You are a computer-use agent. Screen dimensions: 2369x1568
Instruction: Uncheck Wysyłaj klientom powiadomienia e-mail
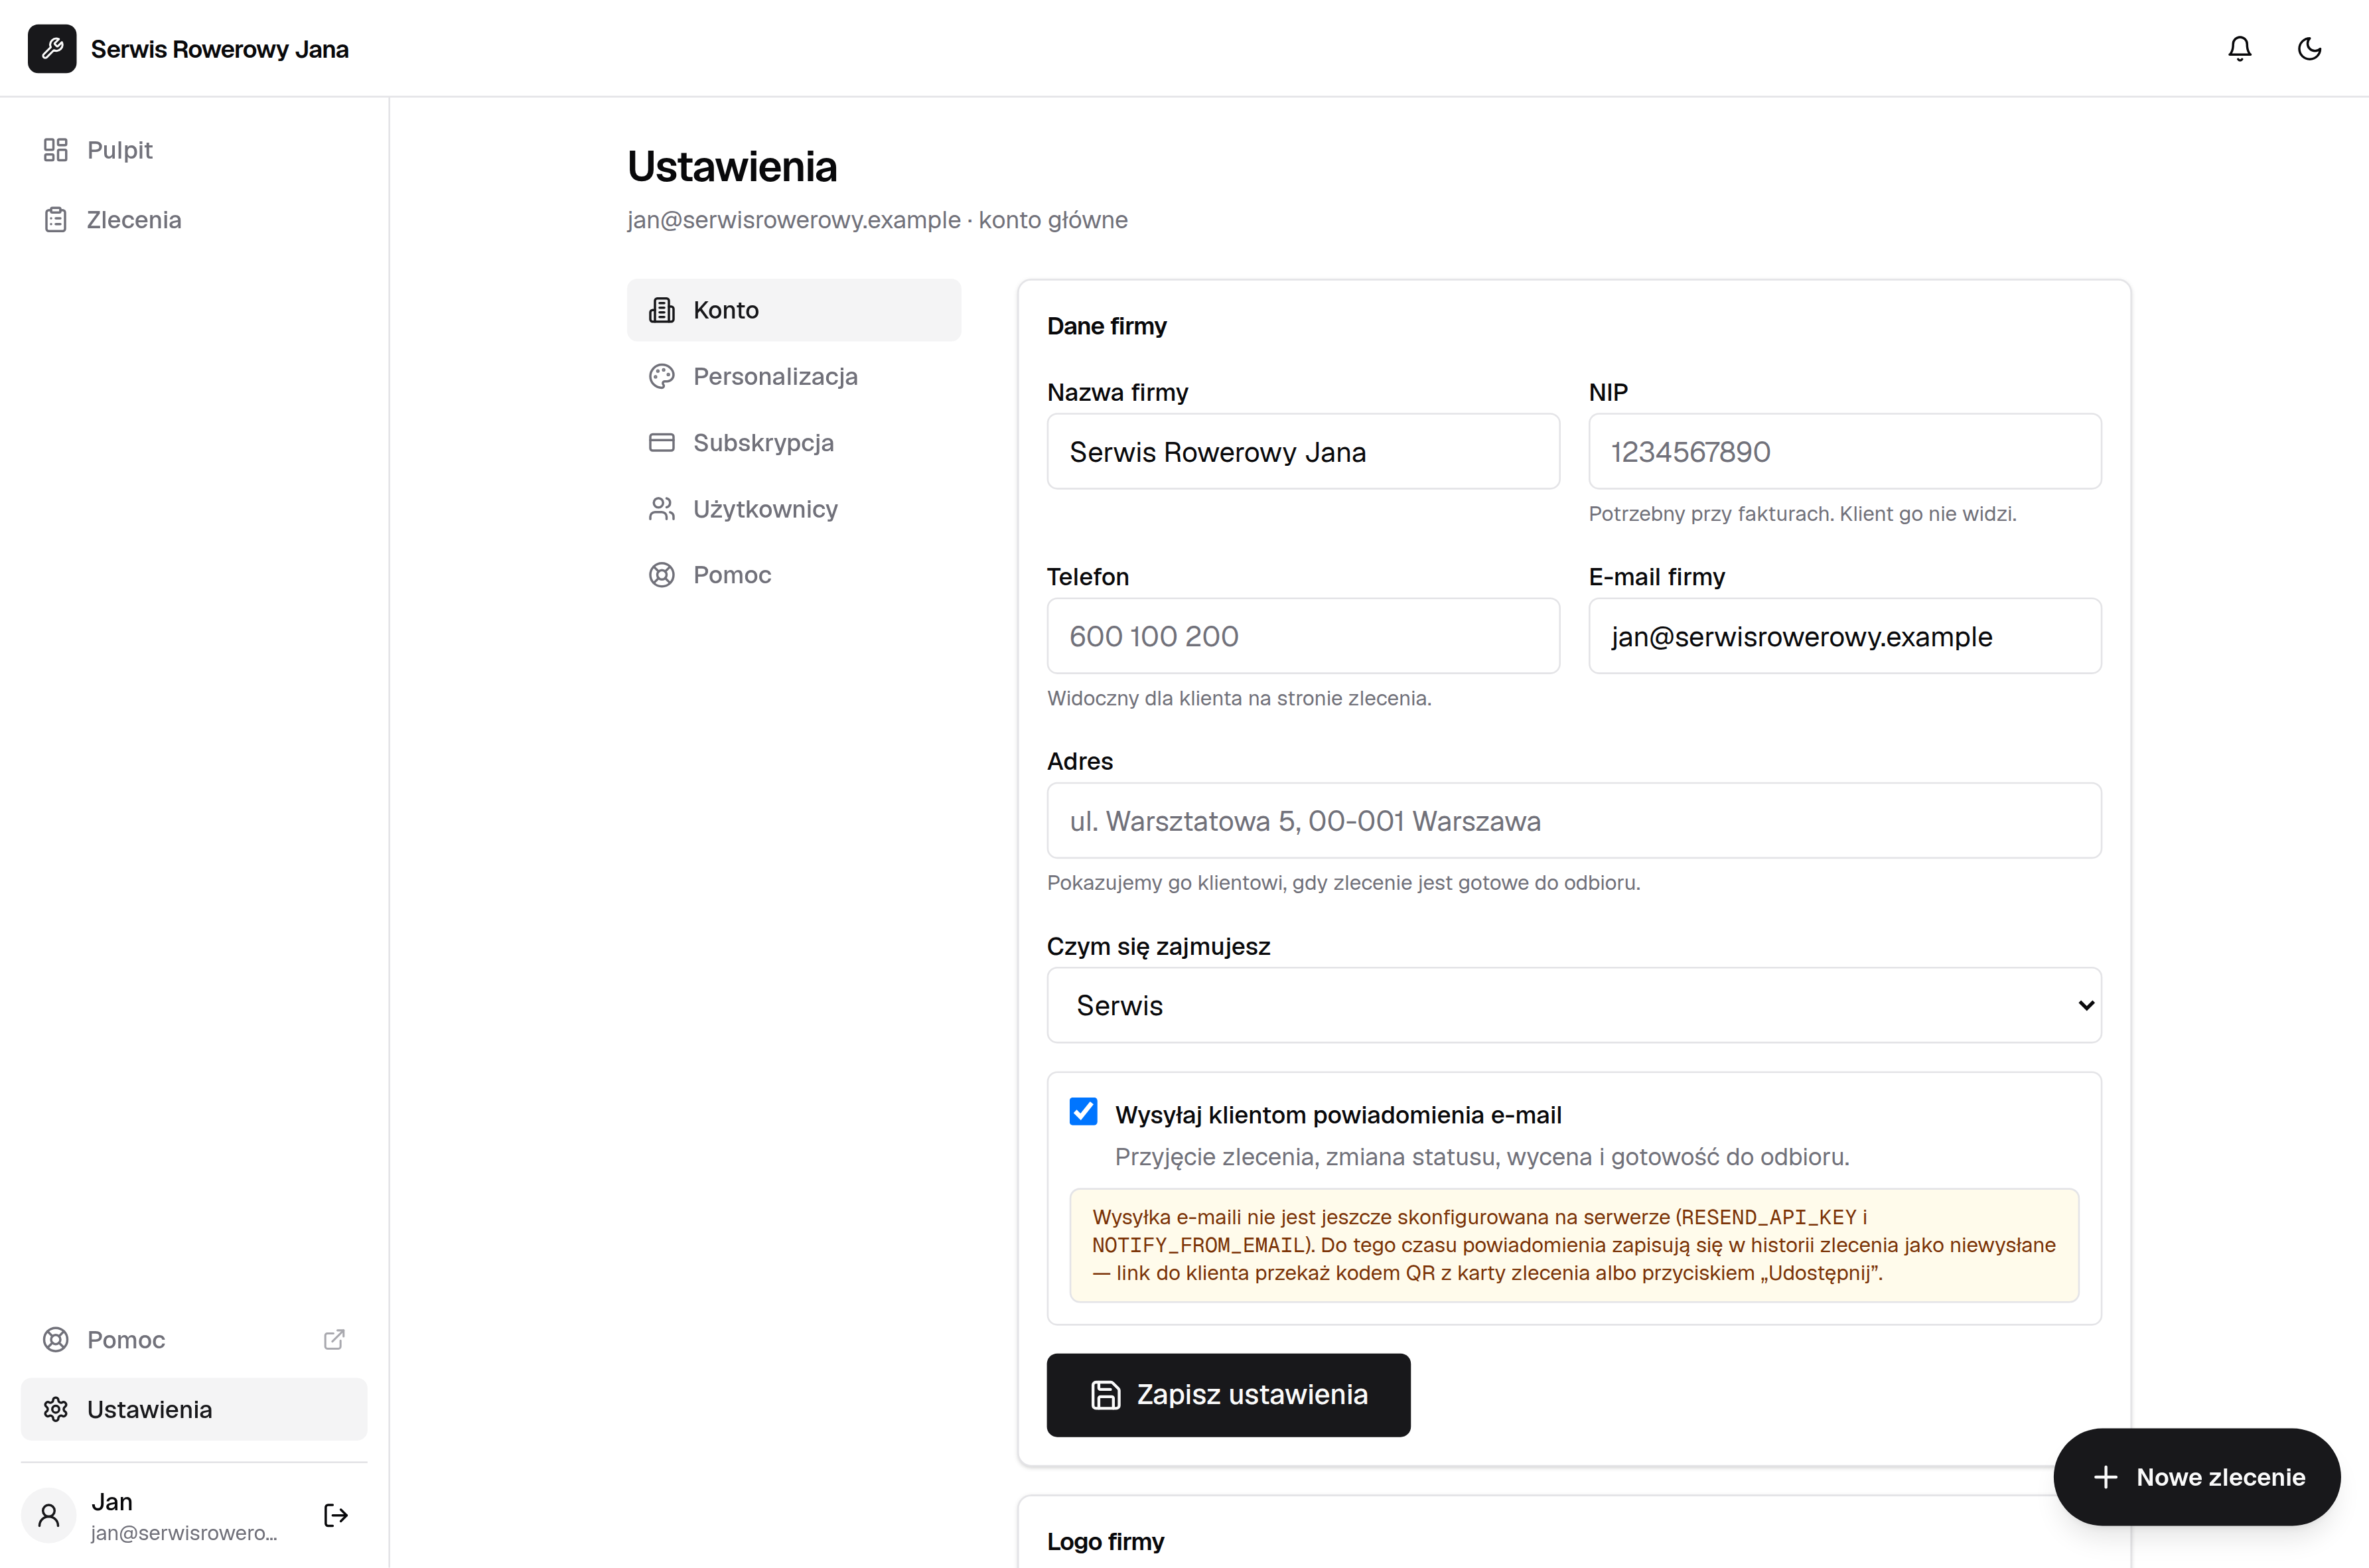pyautogui.click(x=1083, y=1112)
